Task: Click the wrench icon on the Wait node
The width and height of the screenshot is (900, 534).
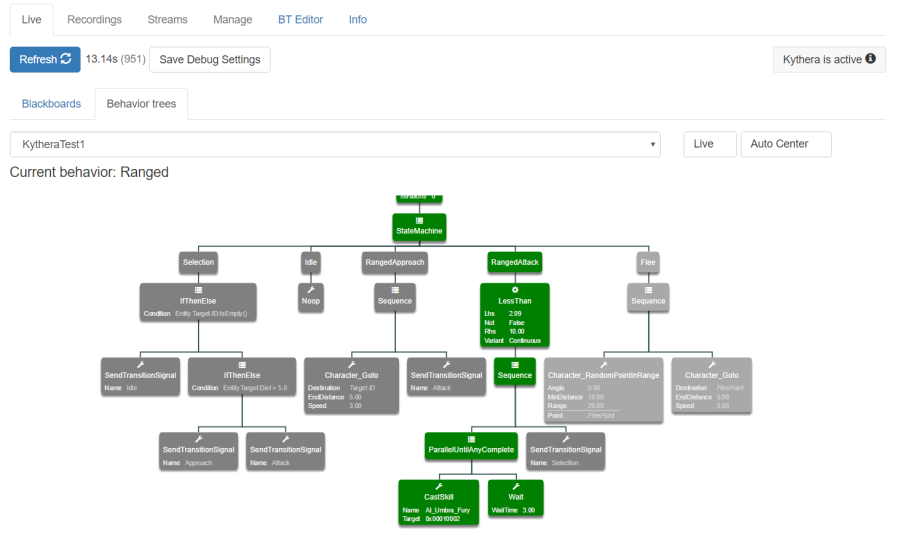Action: coord(515,486)
